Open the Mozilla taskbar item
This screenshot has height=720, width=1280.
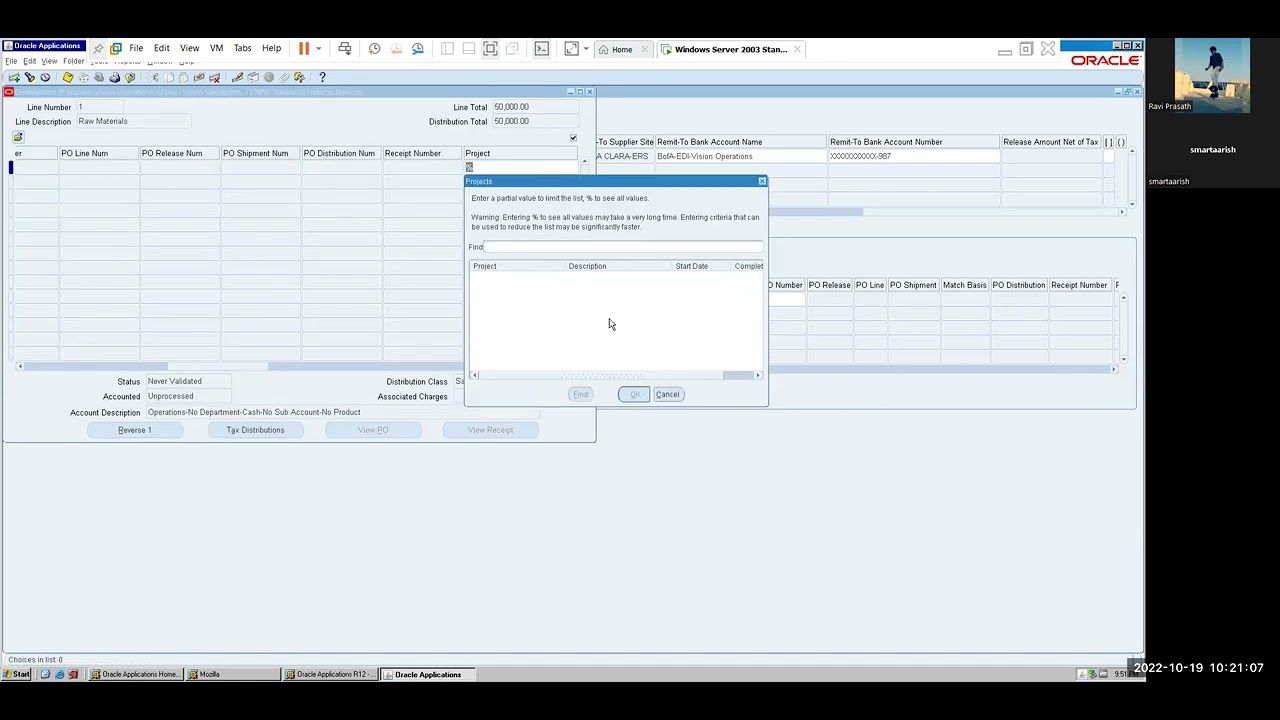[x=233, y=674]
